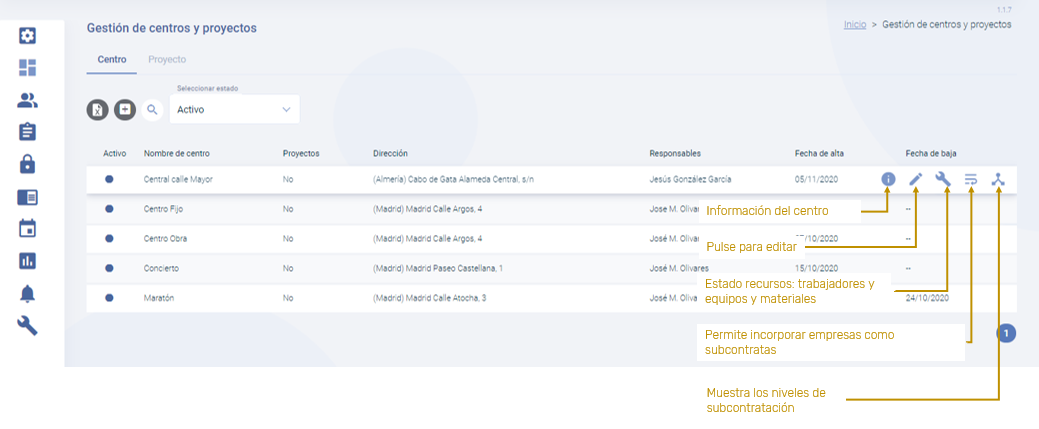Open center information for Central calle Mayor
Screen dimensions: 1039x429
click(887, 180)
